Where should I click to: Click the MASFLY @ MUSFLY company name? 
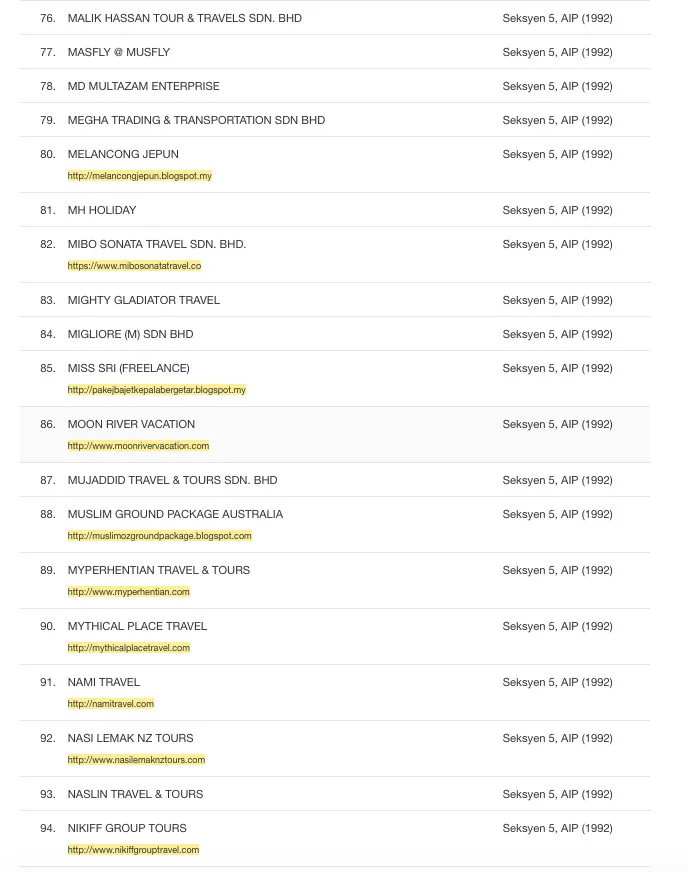[118, 52]
